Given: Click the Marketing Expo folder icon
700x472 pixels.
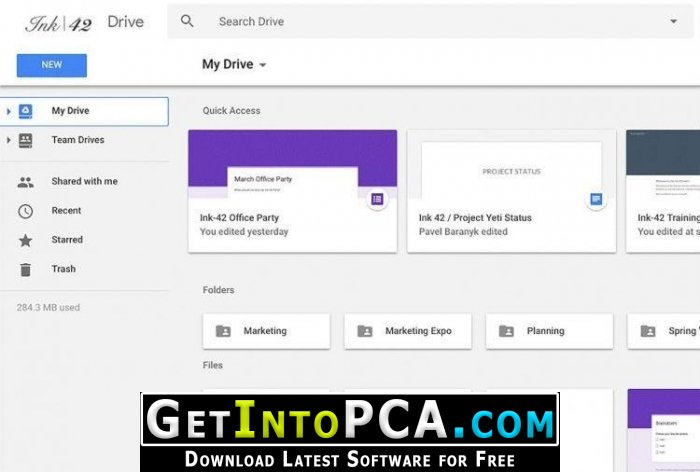Looking at the screenshot, I should 365,331.
